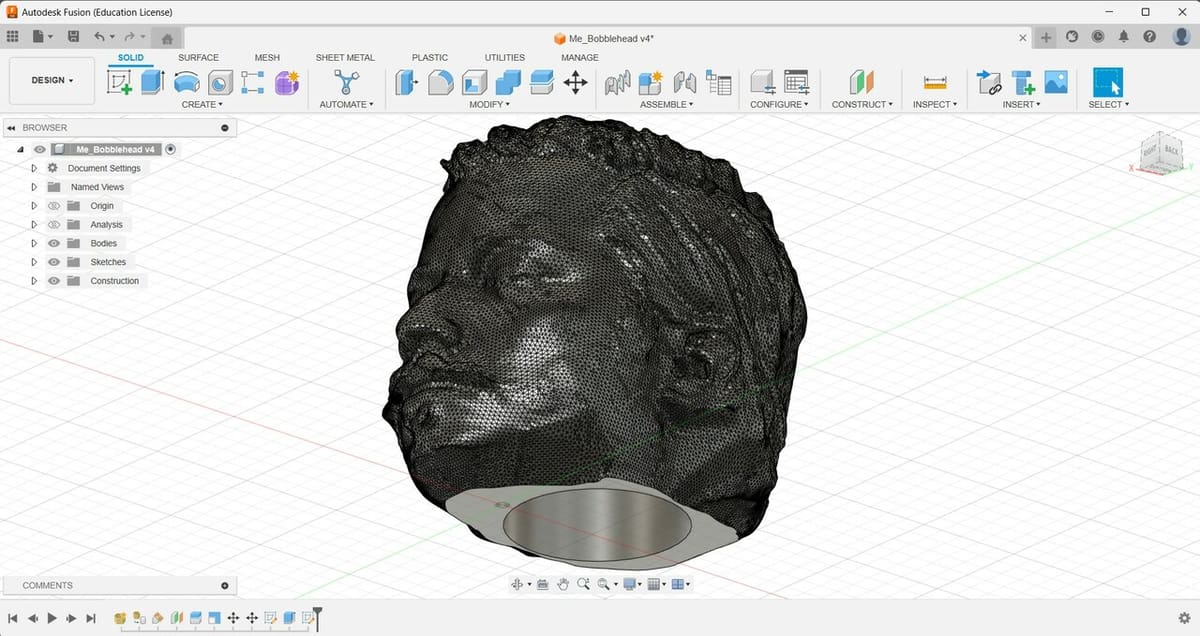Select the Revolve tool
This screenshot has height=636, width=1200.
pos(186,83)
